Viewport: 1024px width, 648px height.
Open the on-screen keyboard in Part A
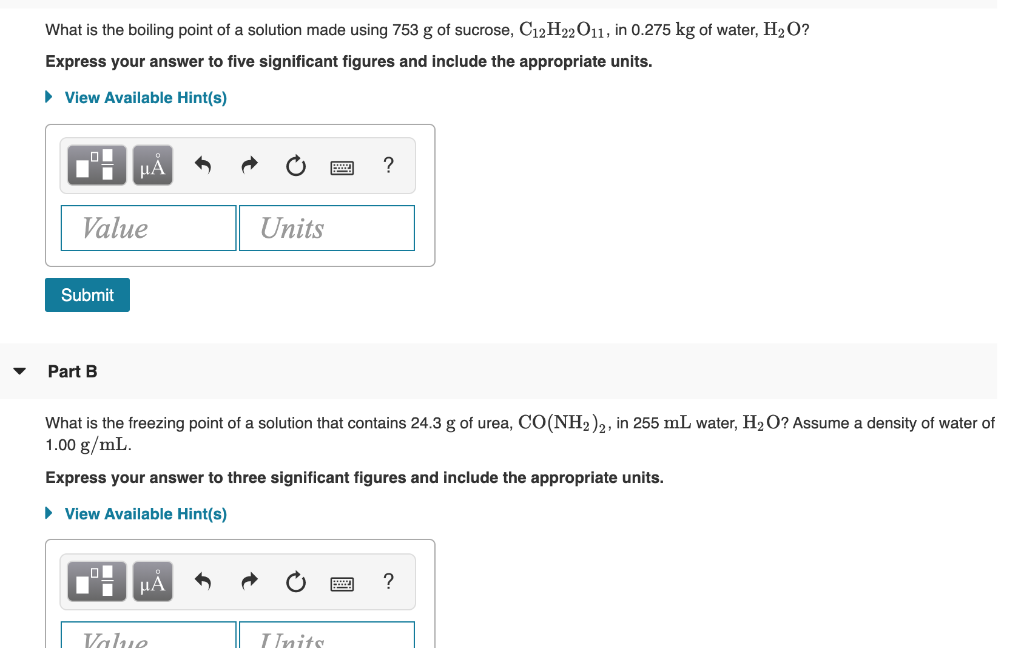click(342, 166)
